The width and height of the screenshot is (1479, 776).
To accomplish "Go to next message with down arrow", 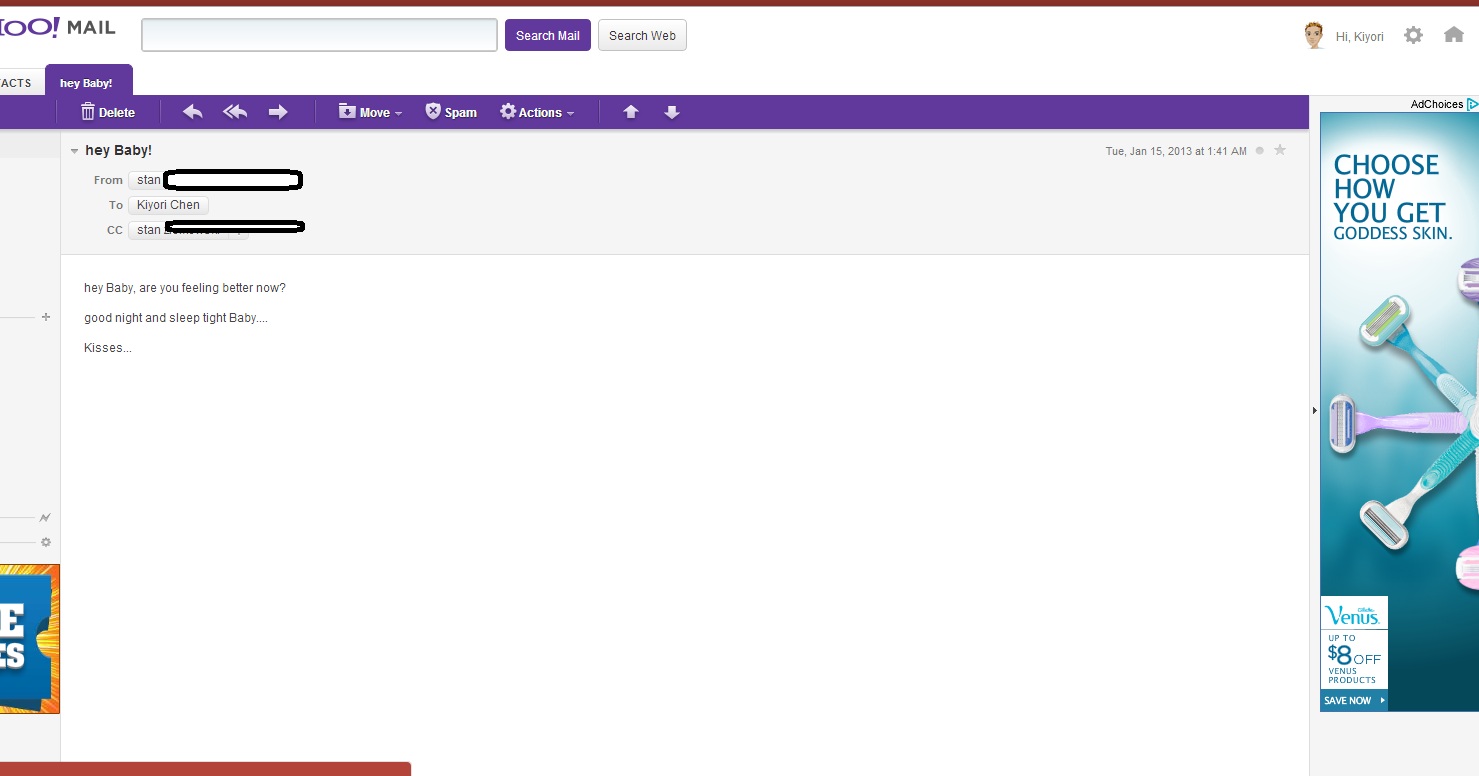I will (x=672, y=112).
